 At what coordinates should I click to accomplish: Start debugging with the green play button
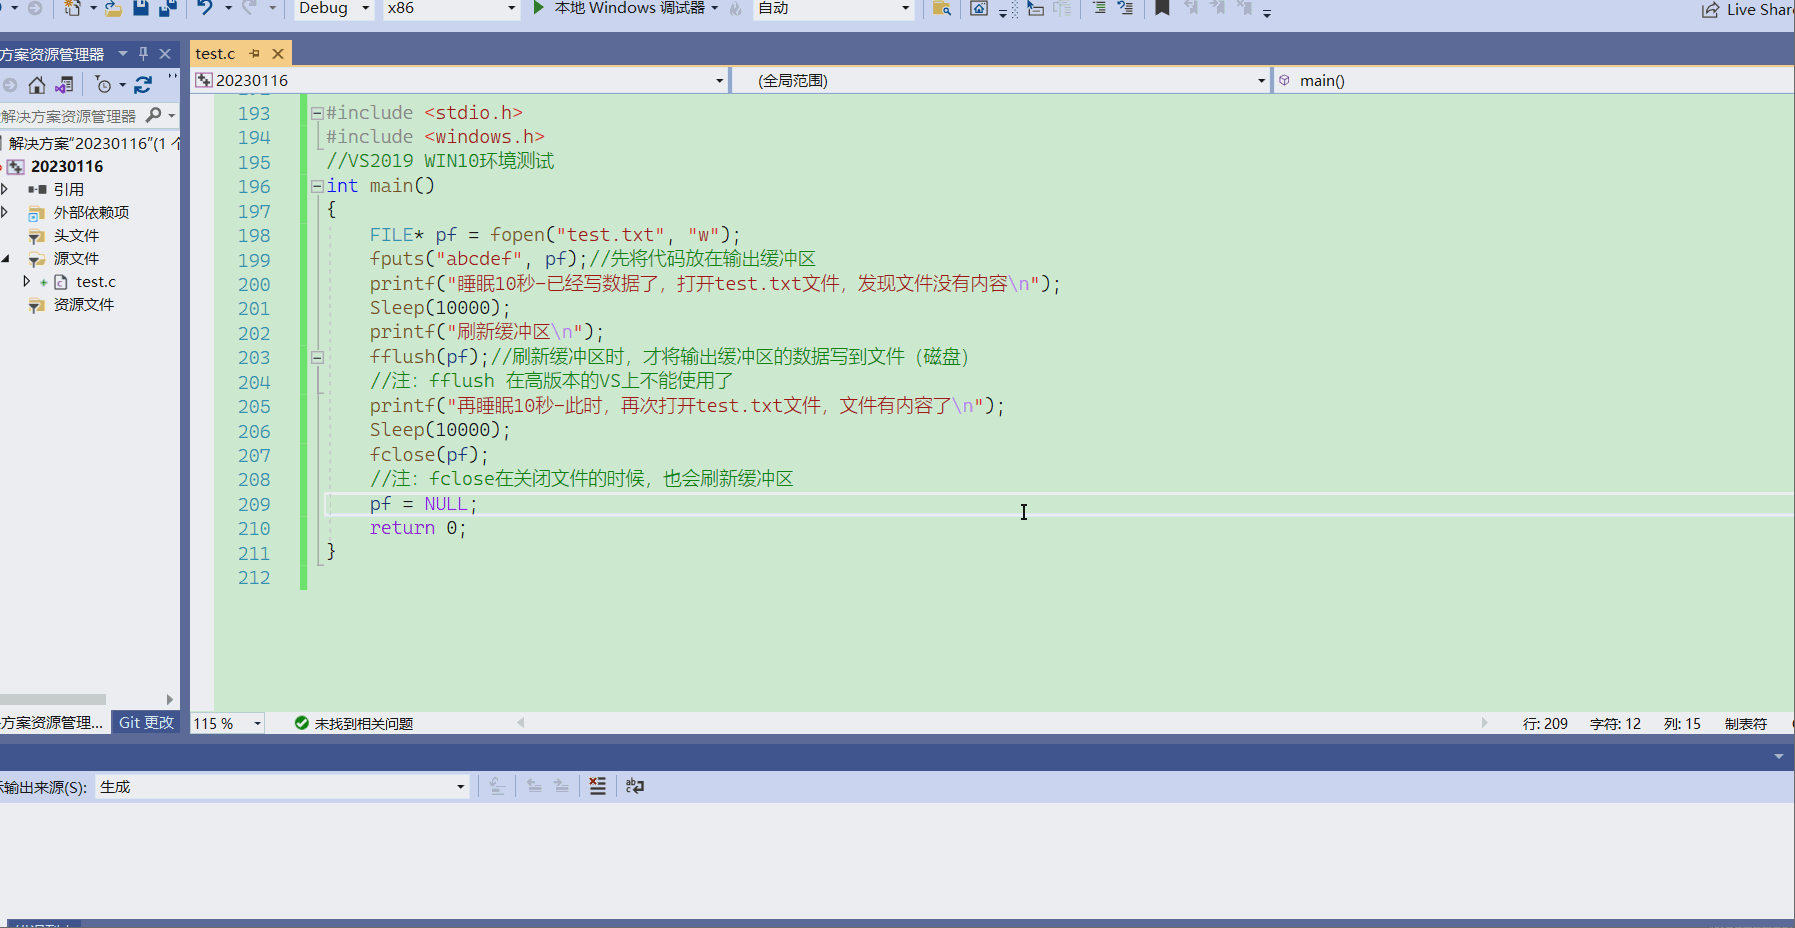538,8
